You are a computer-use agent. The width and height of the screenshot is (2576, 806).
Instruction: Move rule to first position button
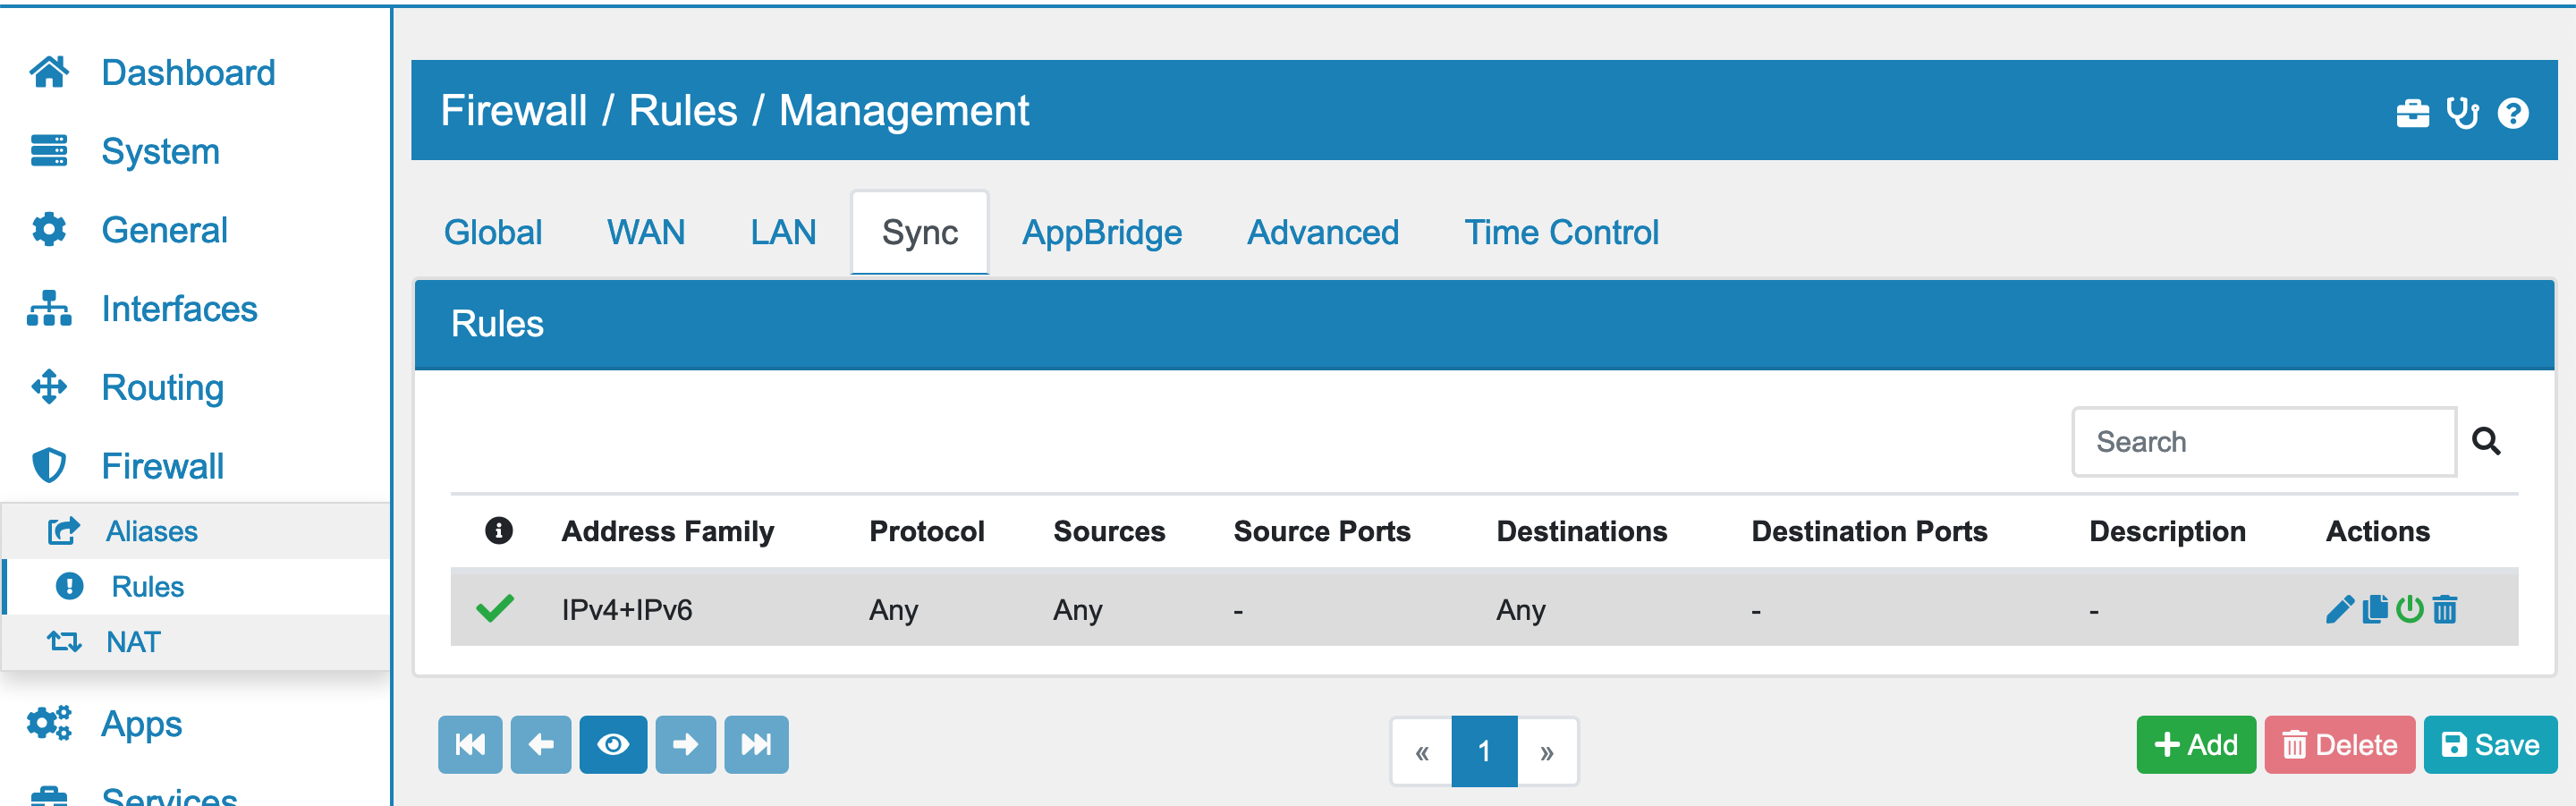[470, 745]
